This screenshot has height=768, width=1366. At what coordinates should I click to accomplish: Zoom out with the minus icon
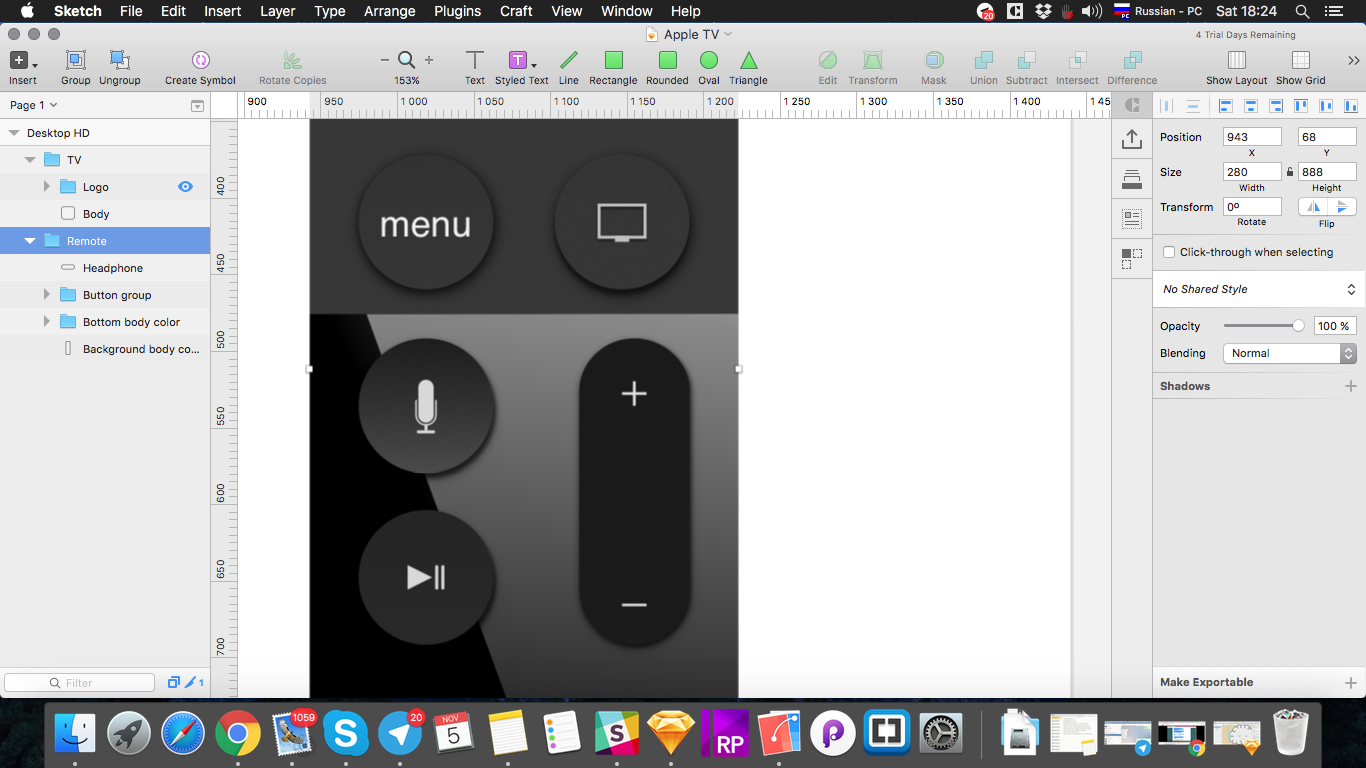pos(385,60)
